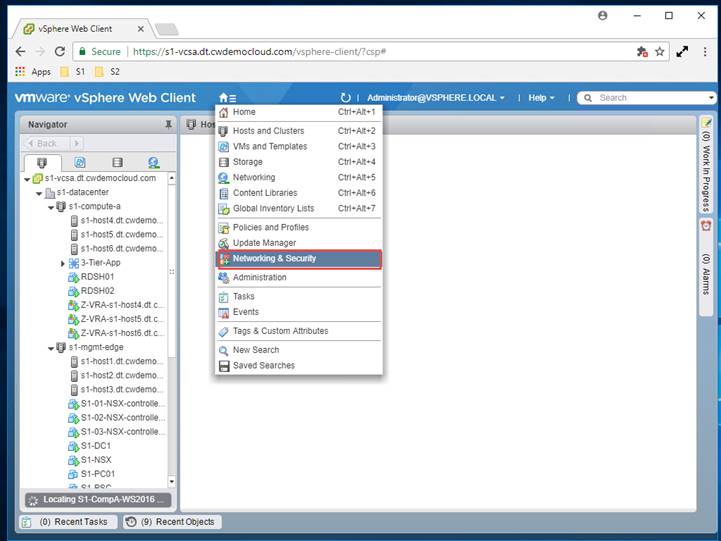This screenshot has width=721, height=541.
Task: Reload the browser page
Action: point(60,51)
